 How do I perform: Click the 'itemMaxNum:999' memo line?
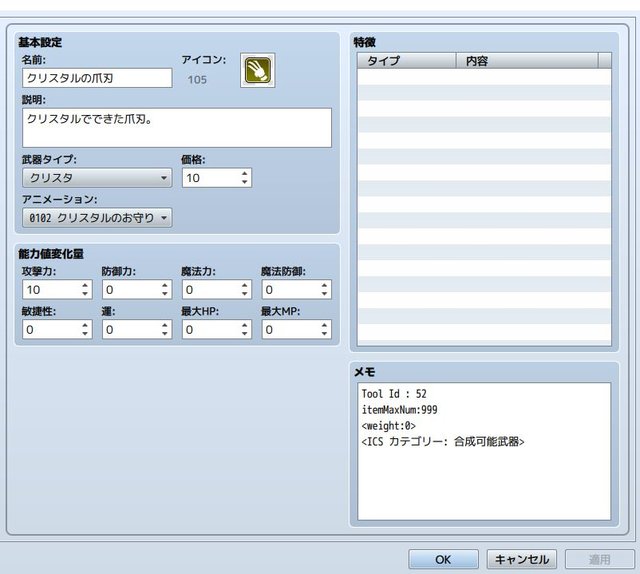tap(399, 409)
